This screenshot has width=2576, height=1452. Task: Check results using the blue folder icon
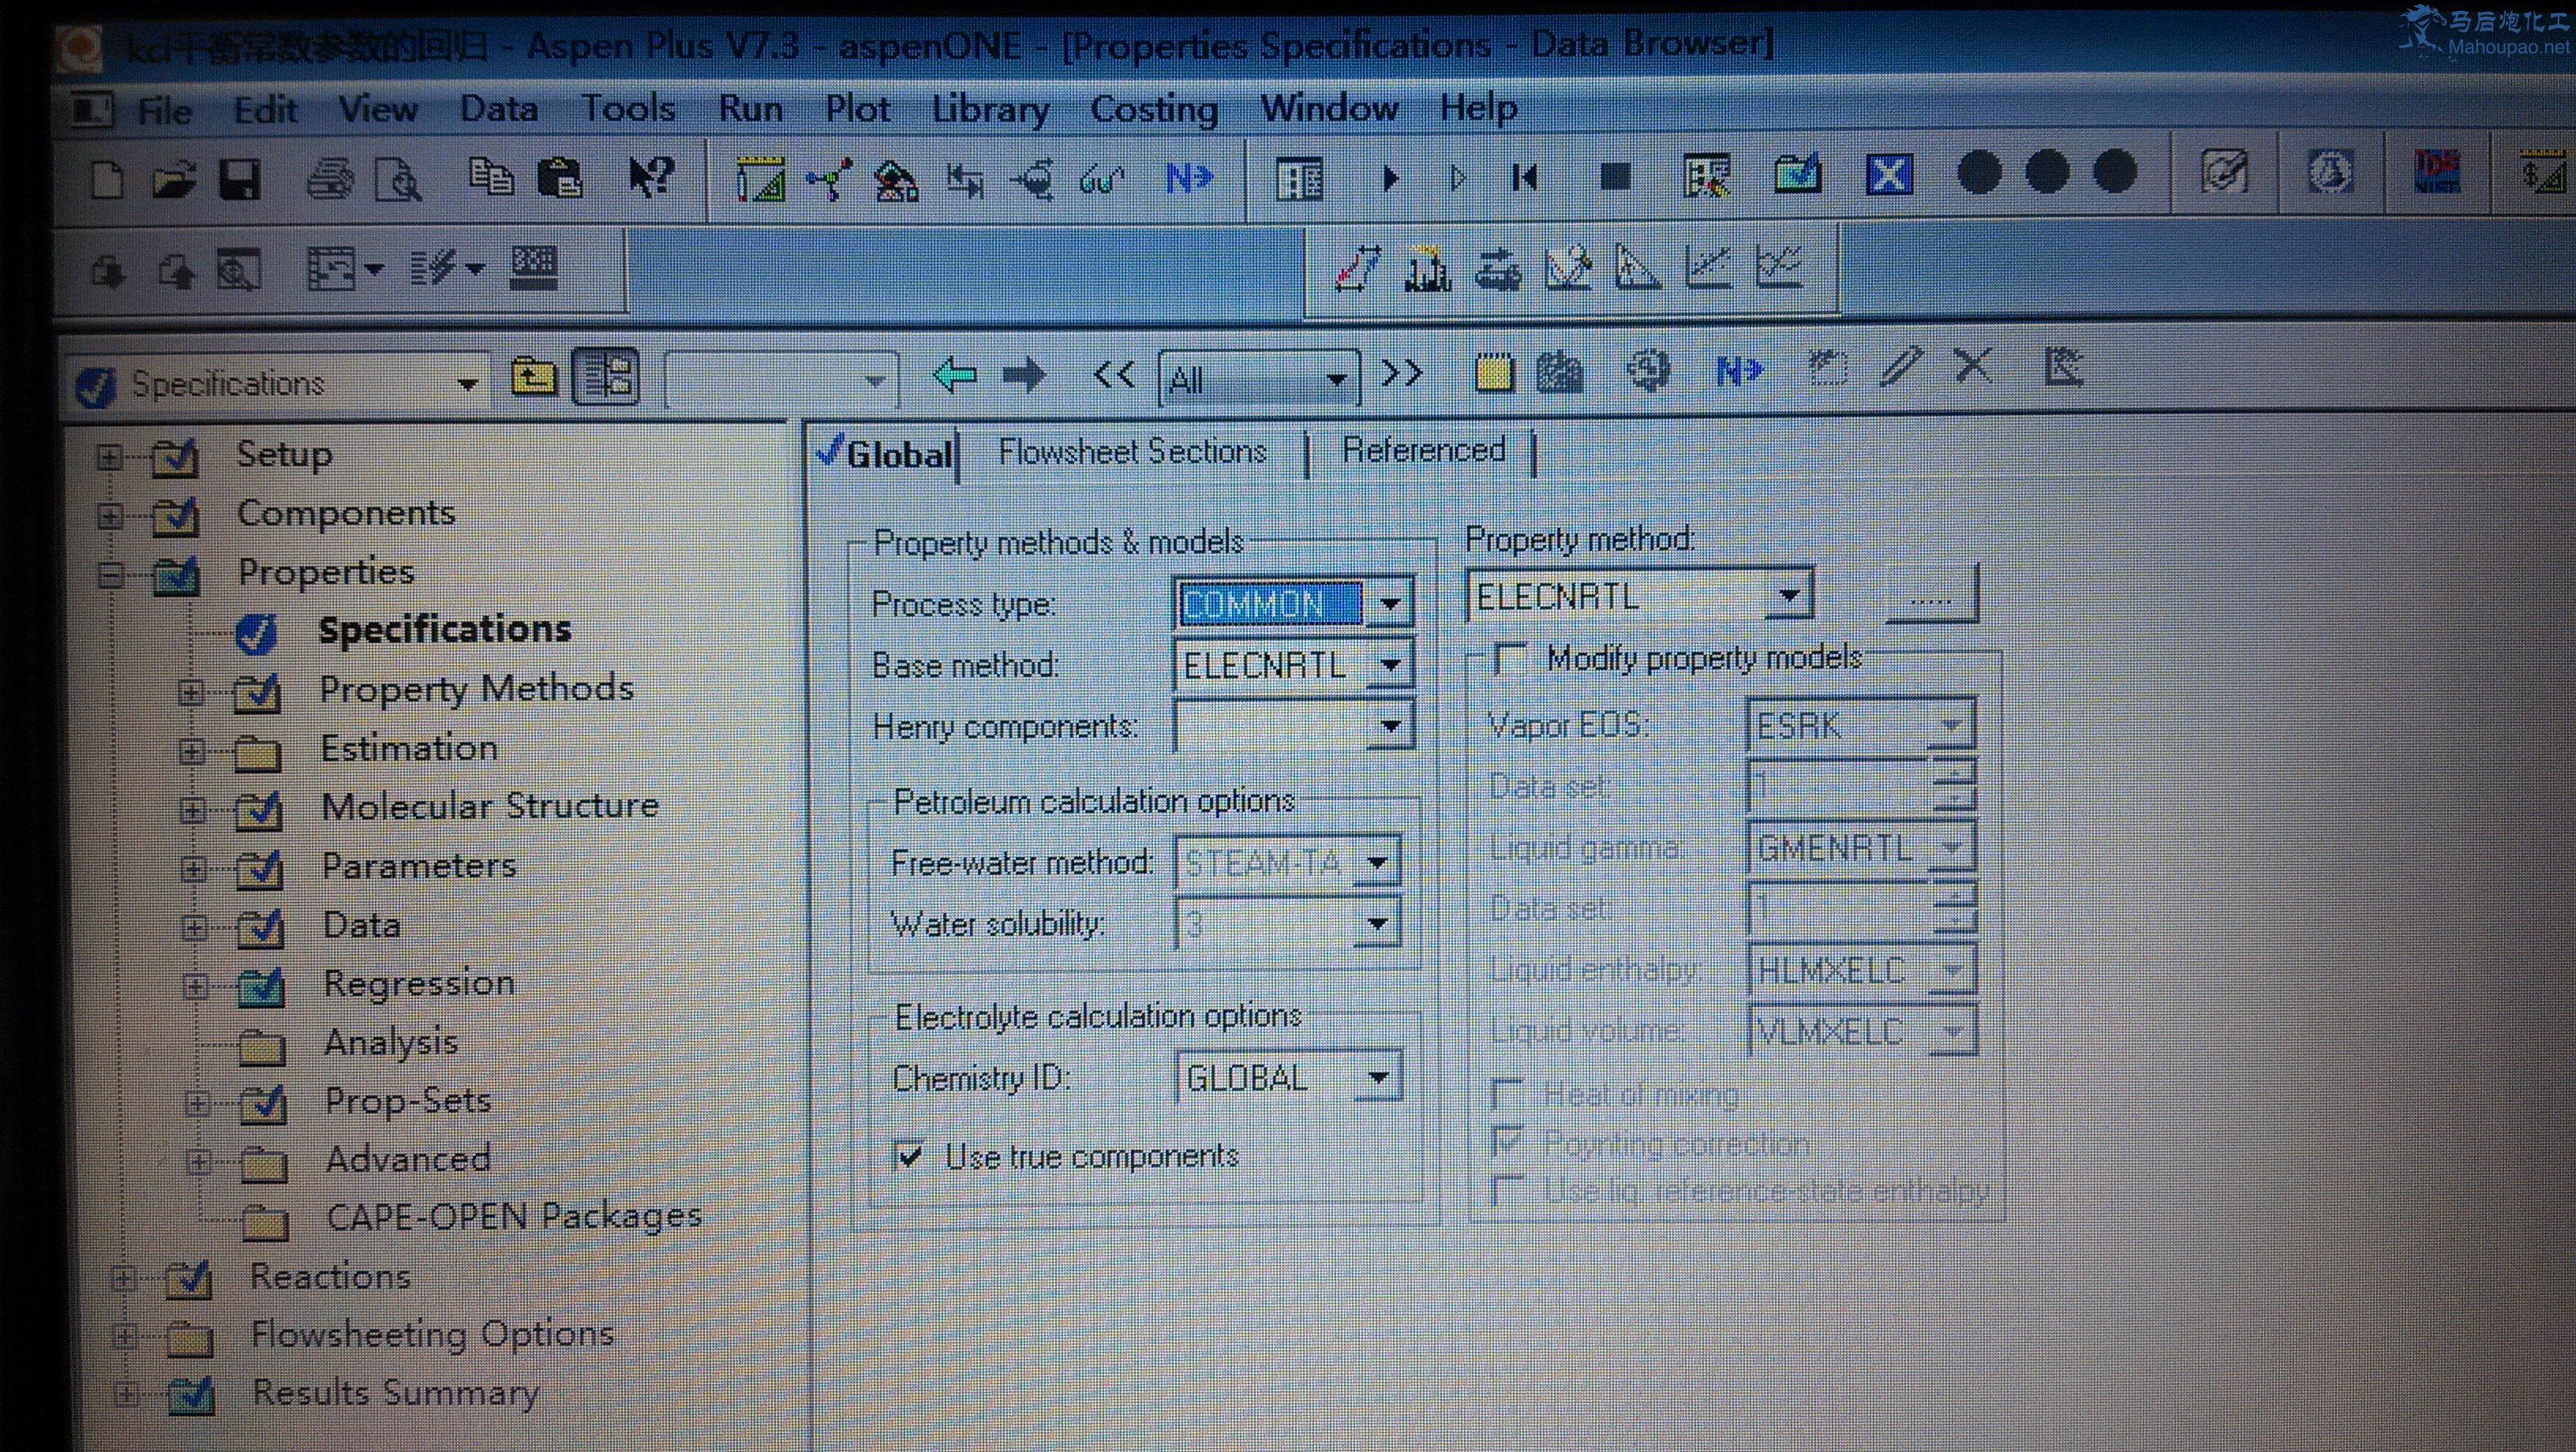coord(1797,176)
